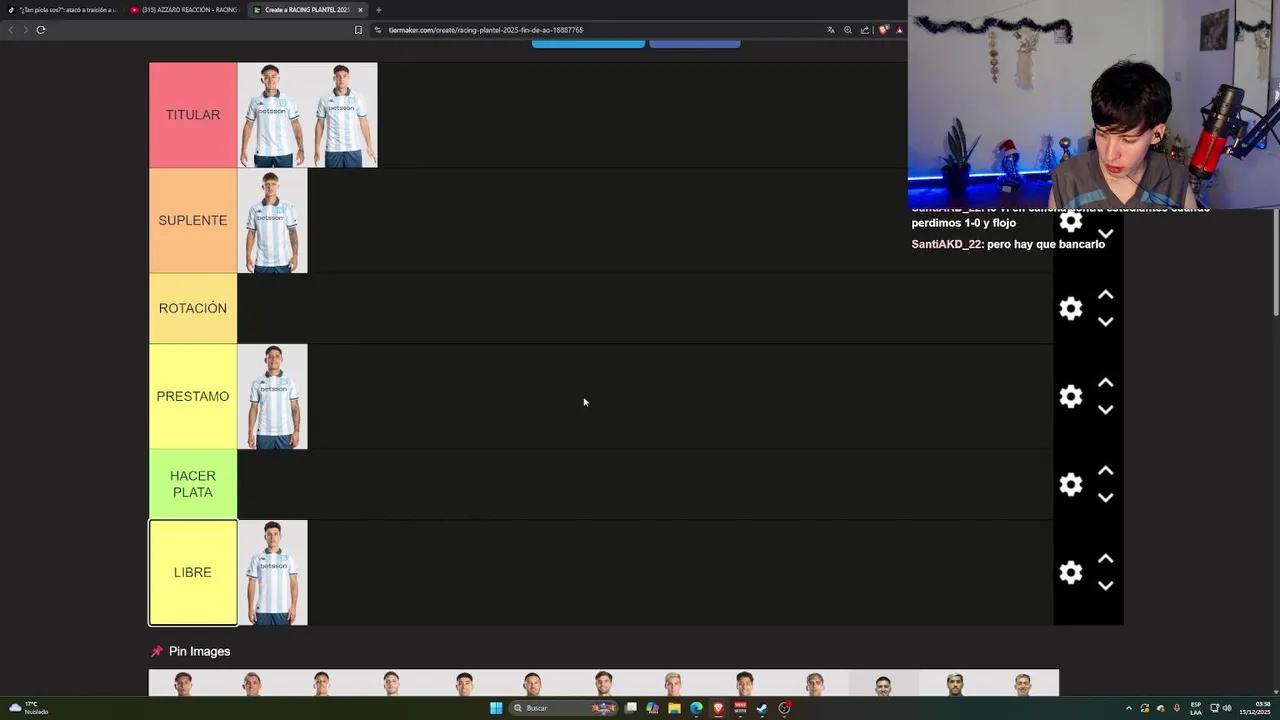Open the weather widget showing Nublado
Viewport: 1280px width, 720px height.
(28, 708)
